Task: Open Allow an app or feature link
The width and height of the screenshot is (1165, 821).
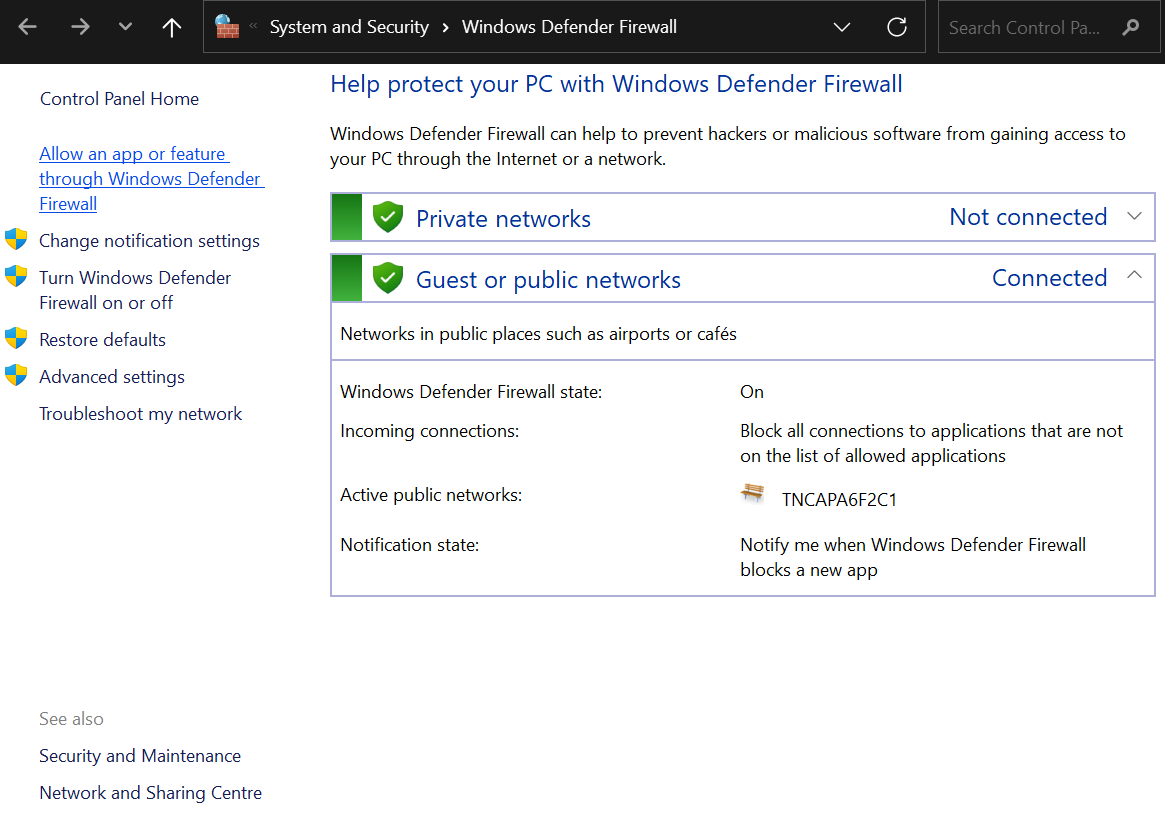Action: point(151,179)
